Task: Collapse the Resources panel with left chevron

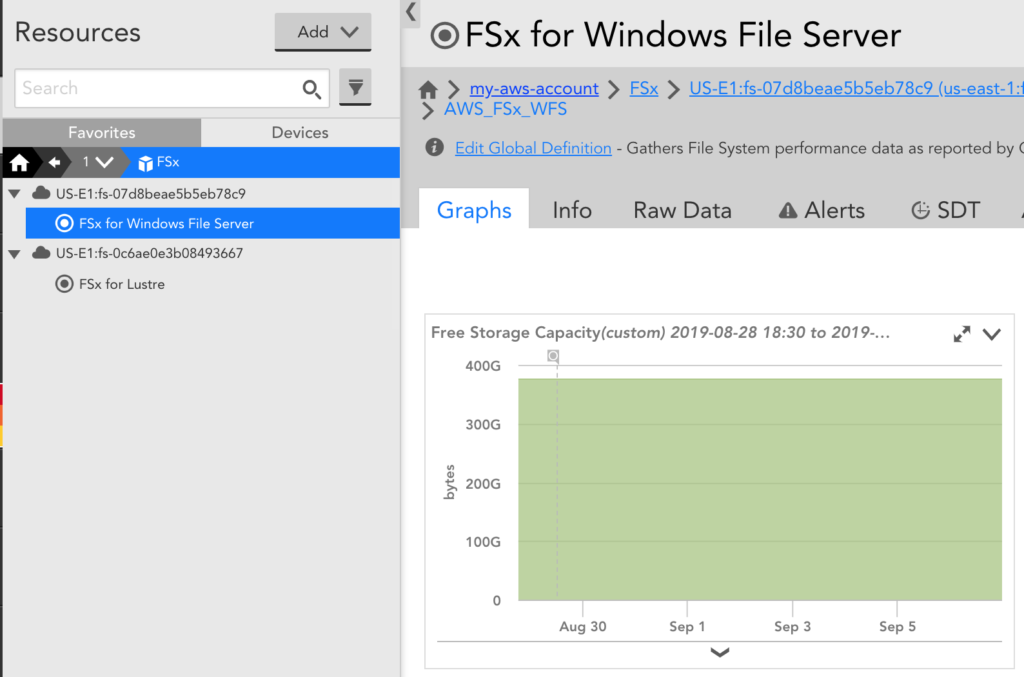Action: tap(411, 12)
